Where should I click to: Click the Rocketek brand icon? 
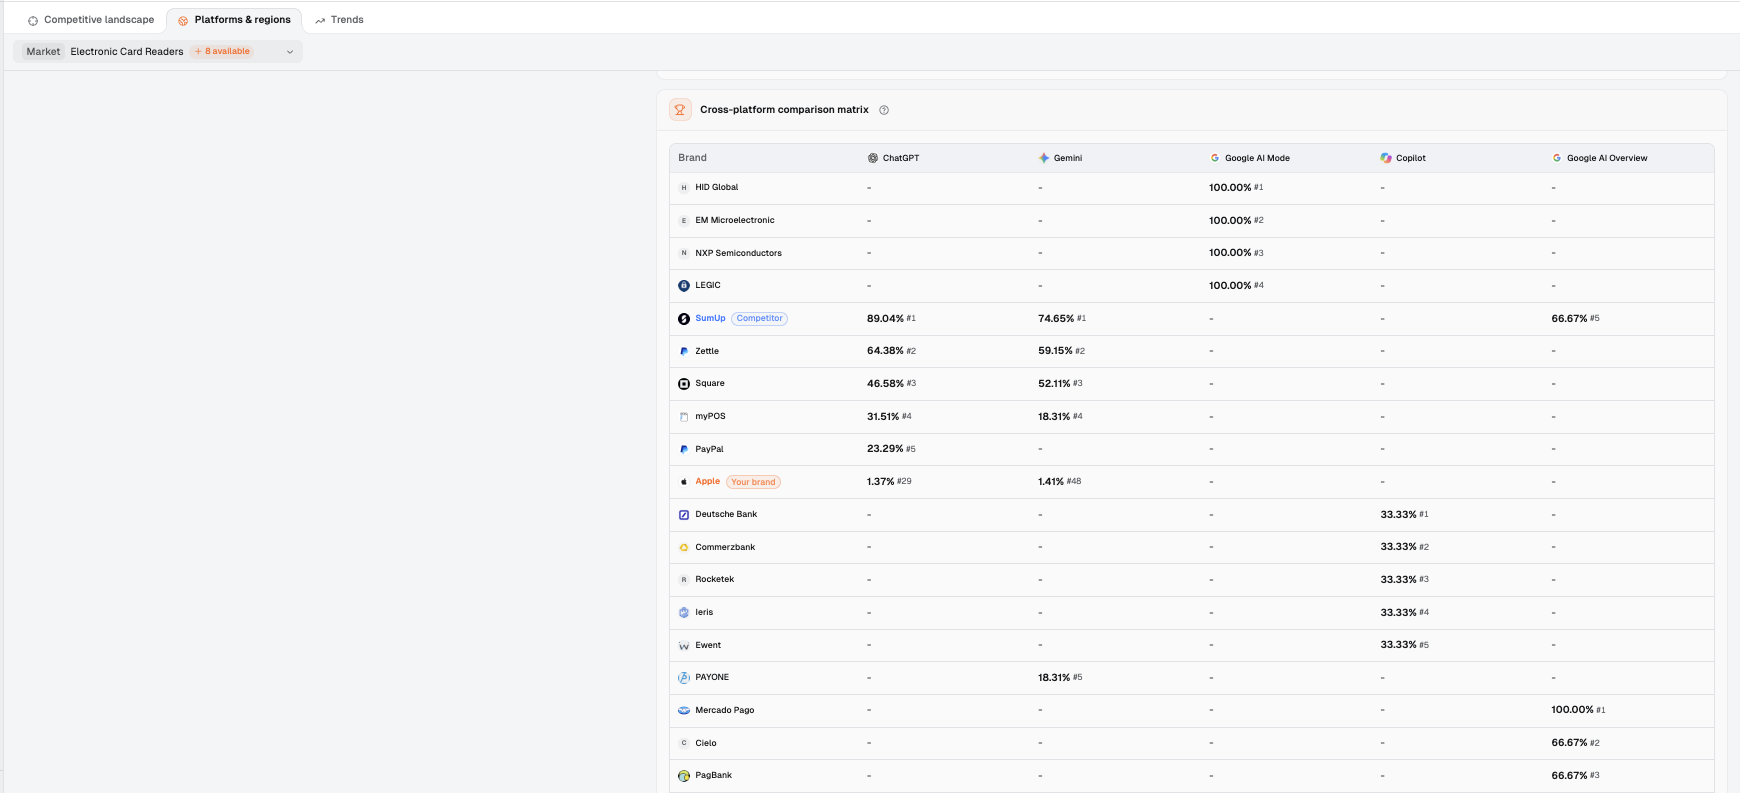684,580
